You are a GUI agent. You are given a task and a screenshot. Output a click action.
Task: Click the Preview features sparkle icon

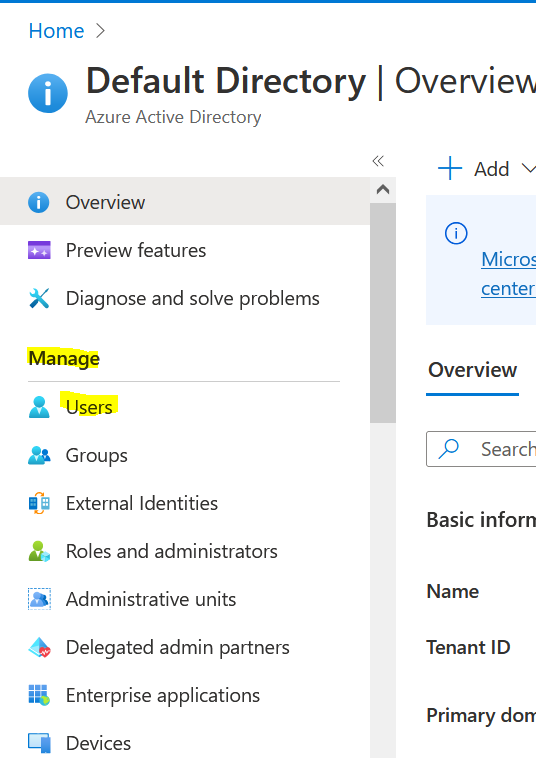click(39, 250)
